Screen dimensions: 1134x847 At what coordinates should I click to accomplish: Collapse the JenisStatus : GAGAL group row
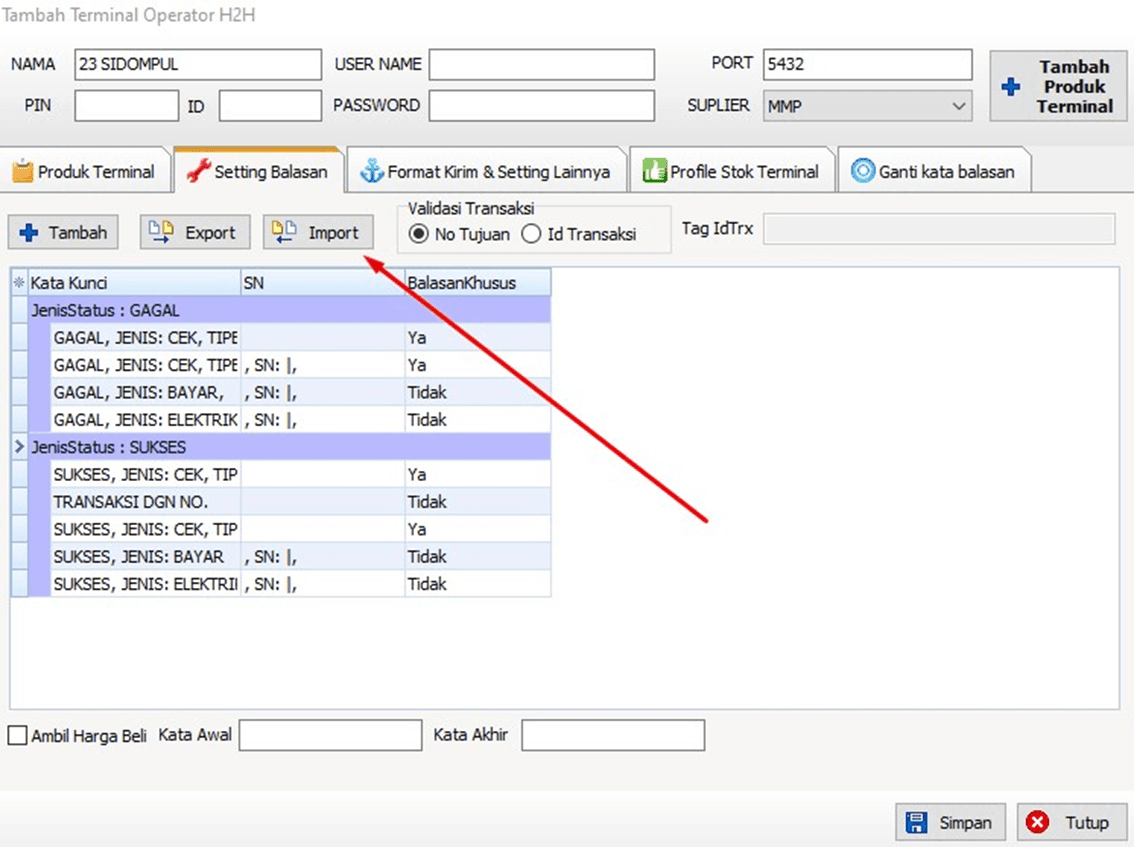(x=20, y=311)
